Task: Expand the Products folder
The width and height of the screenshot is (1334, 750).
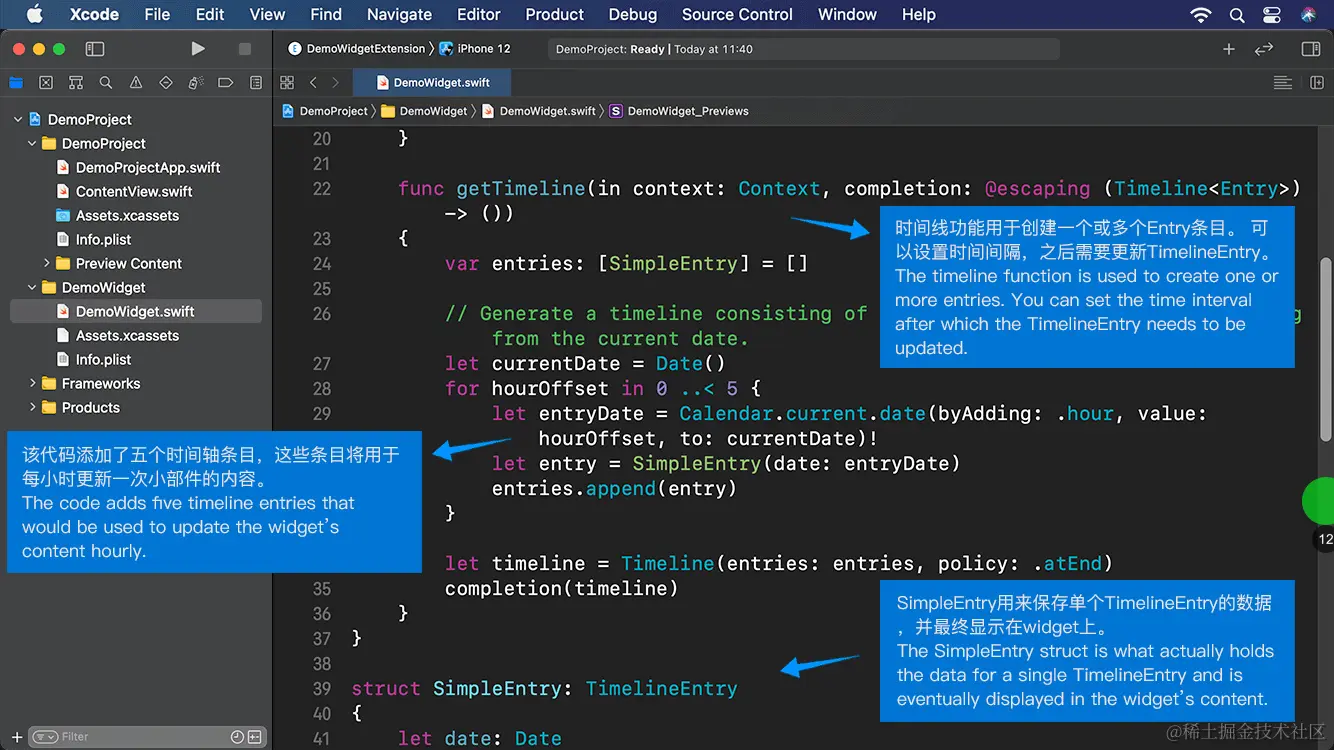Action: 32,407
